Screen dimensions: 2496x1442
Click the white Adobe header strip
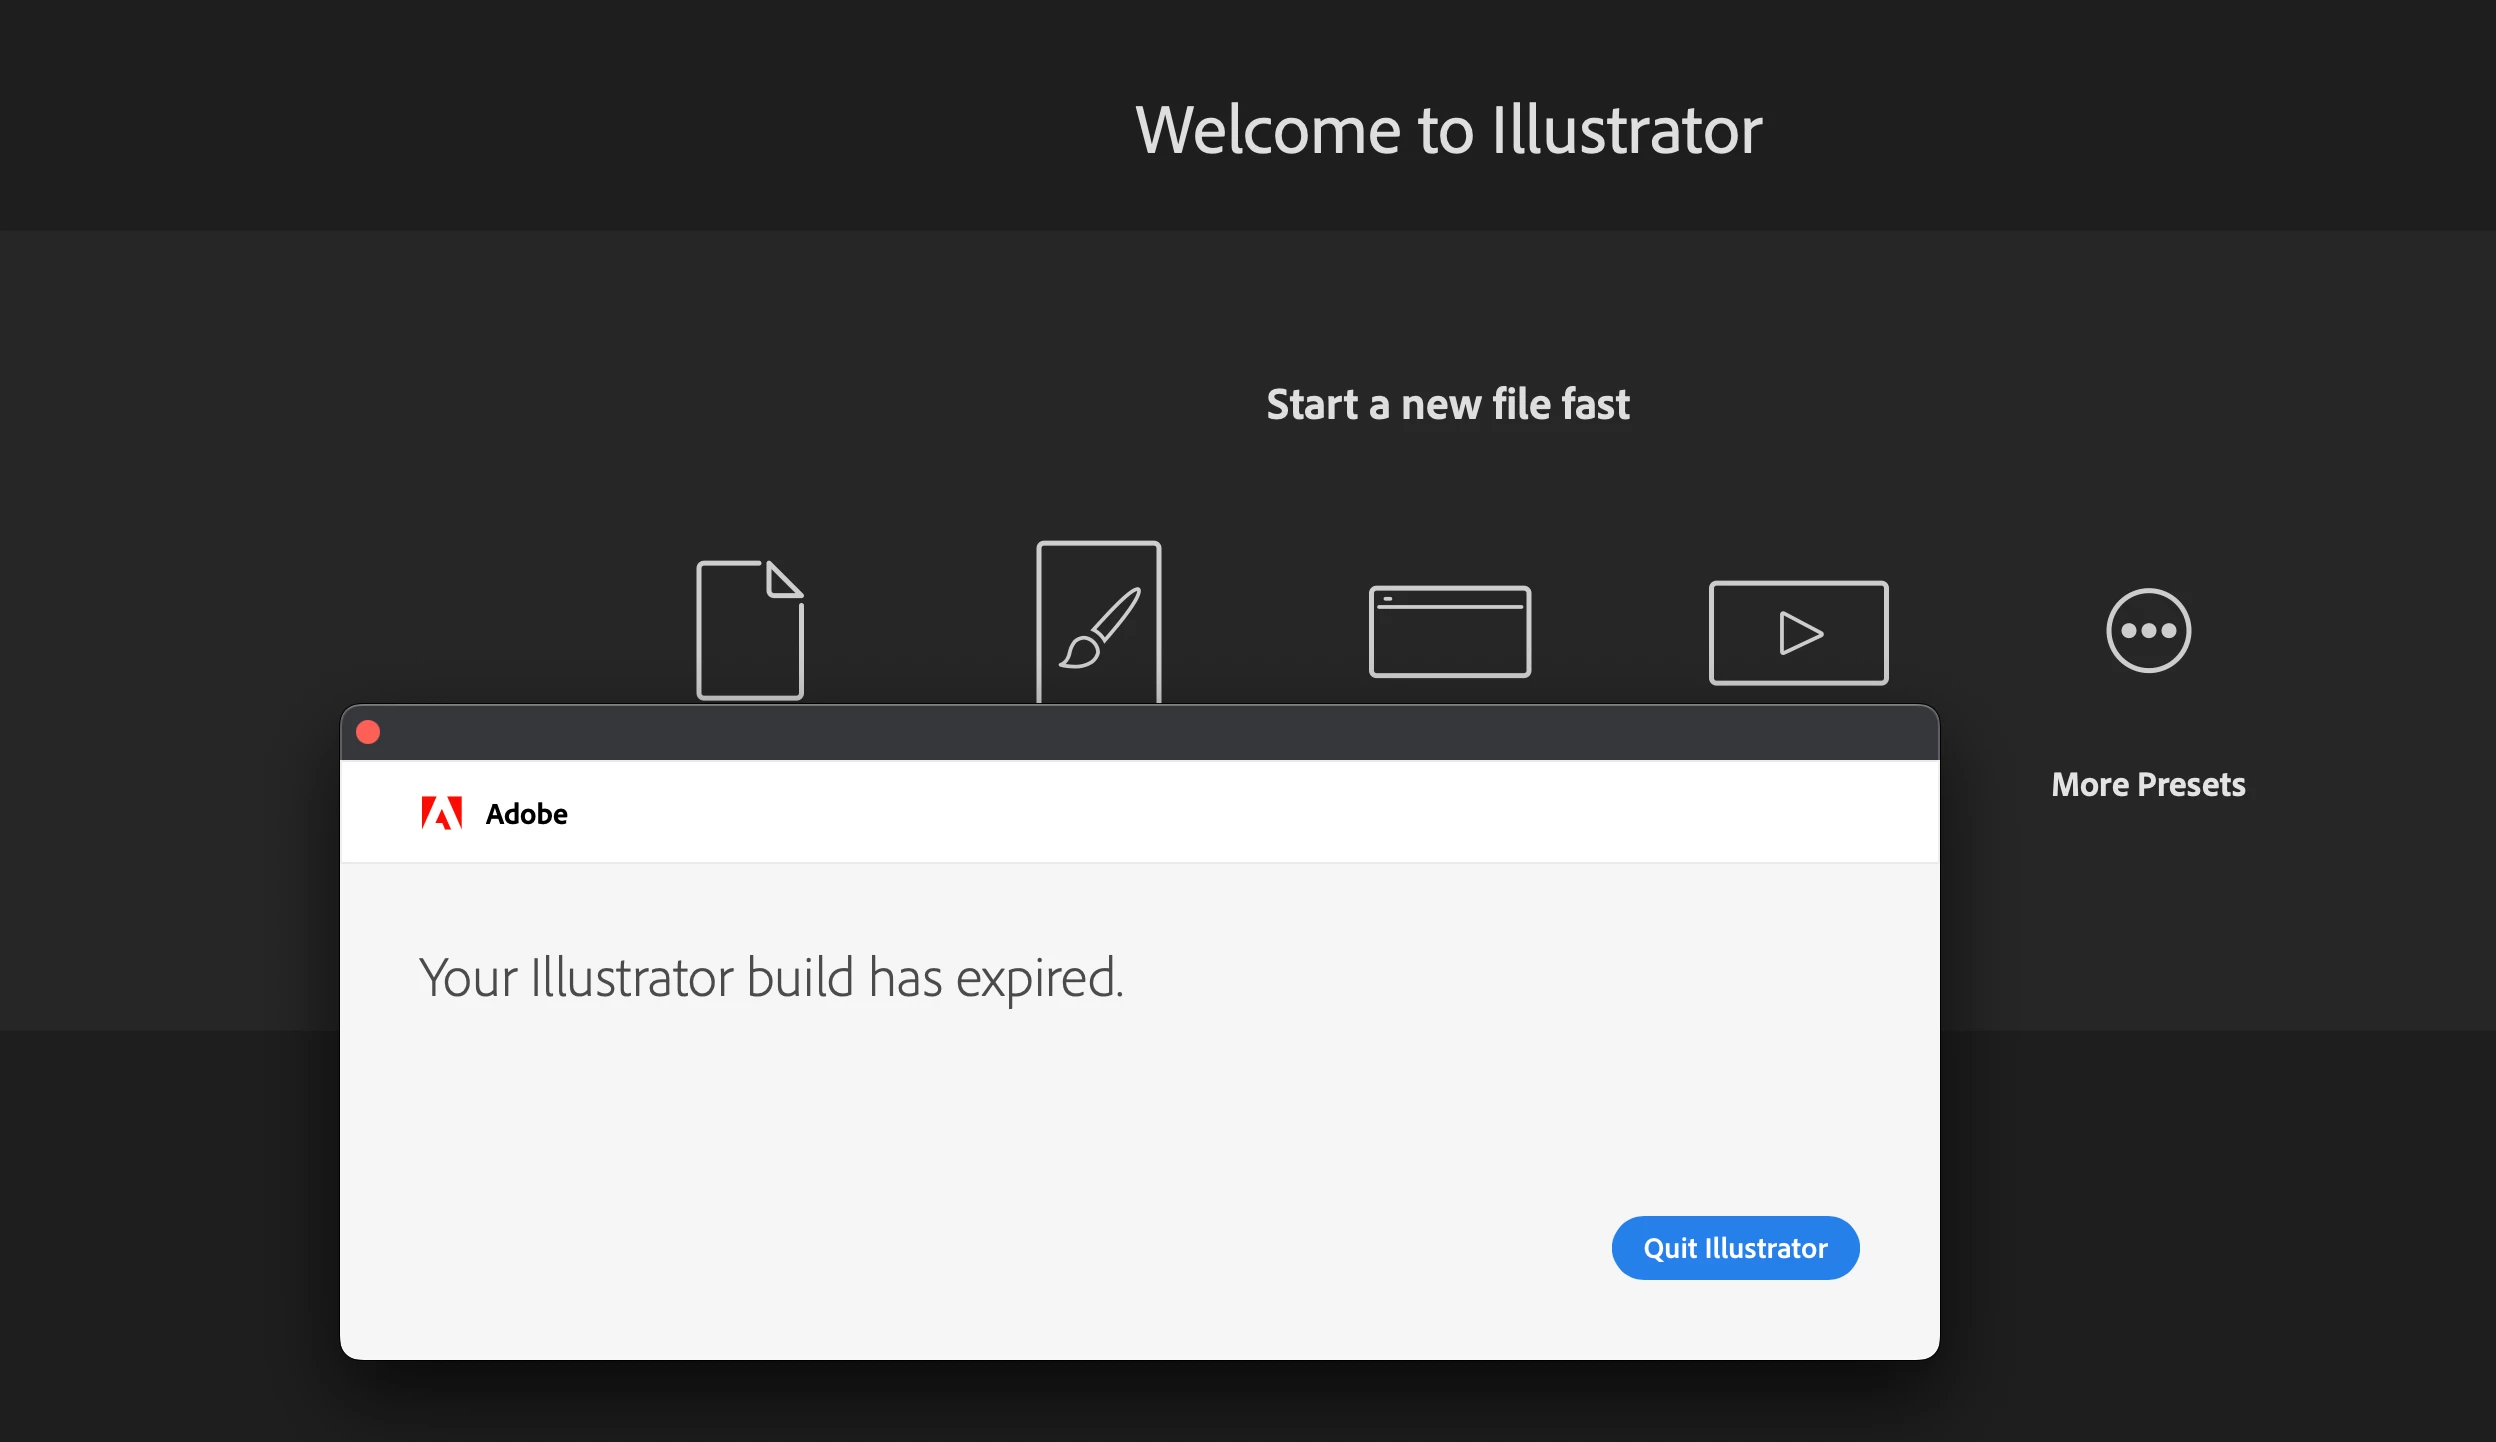pos(1200,812)
